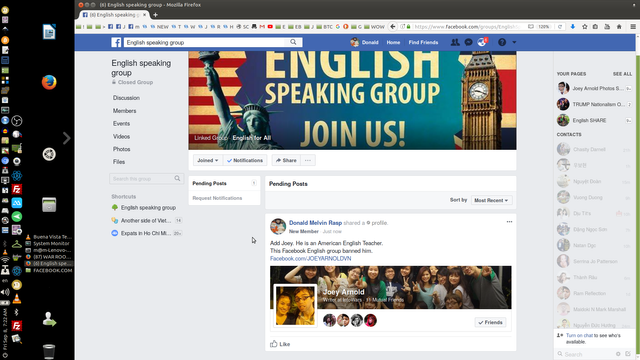Viewport: 640px width, 360px height.
Task: Follow the Facebook.com/JOEYARNOLDVN link
Action: pyautogui.click(x=310, y=258)
